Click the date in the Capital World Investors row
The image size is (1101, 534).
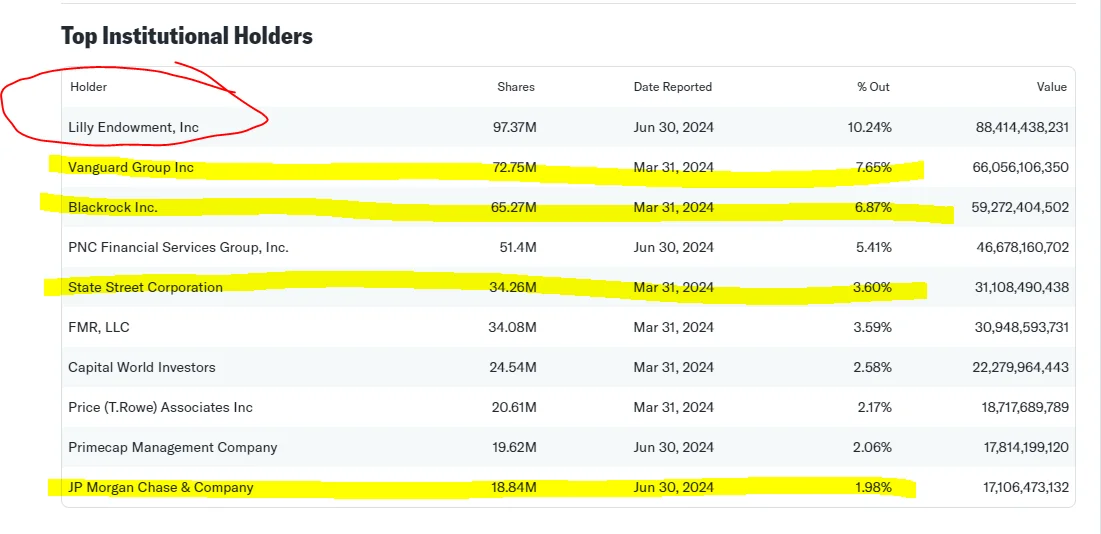point(674,368)
